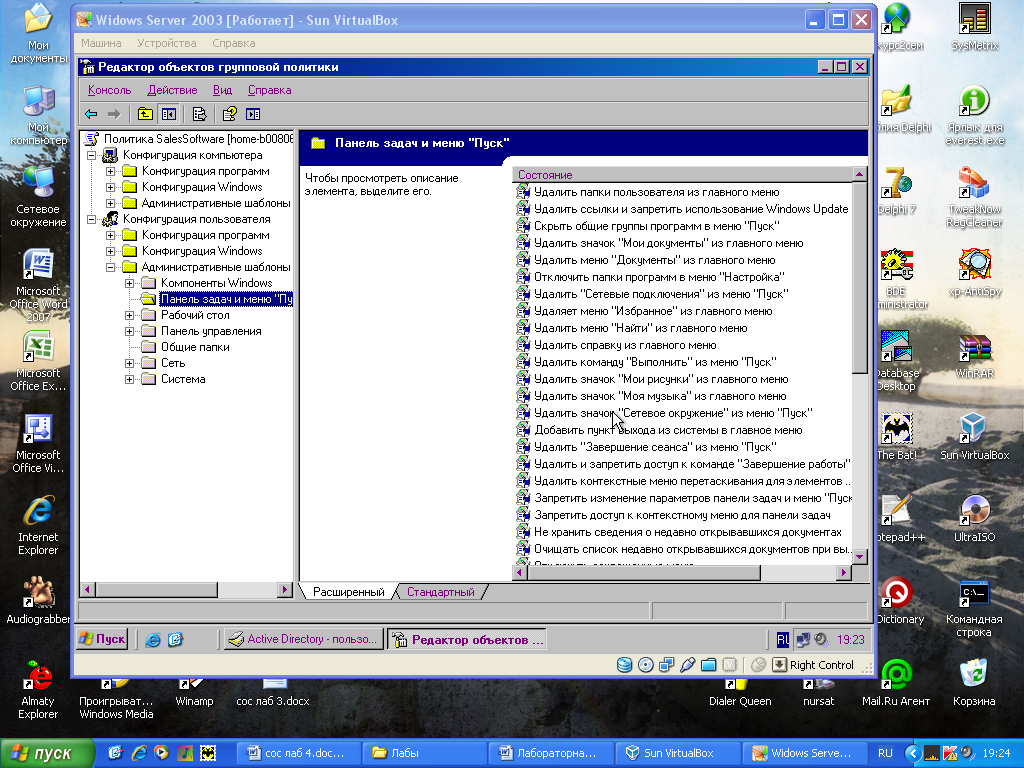The image size is (1024, 768).
Task: Open WinRAR desktop shortcut
Action: coord(974,356)
